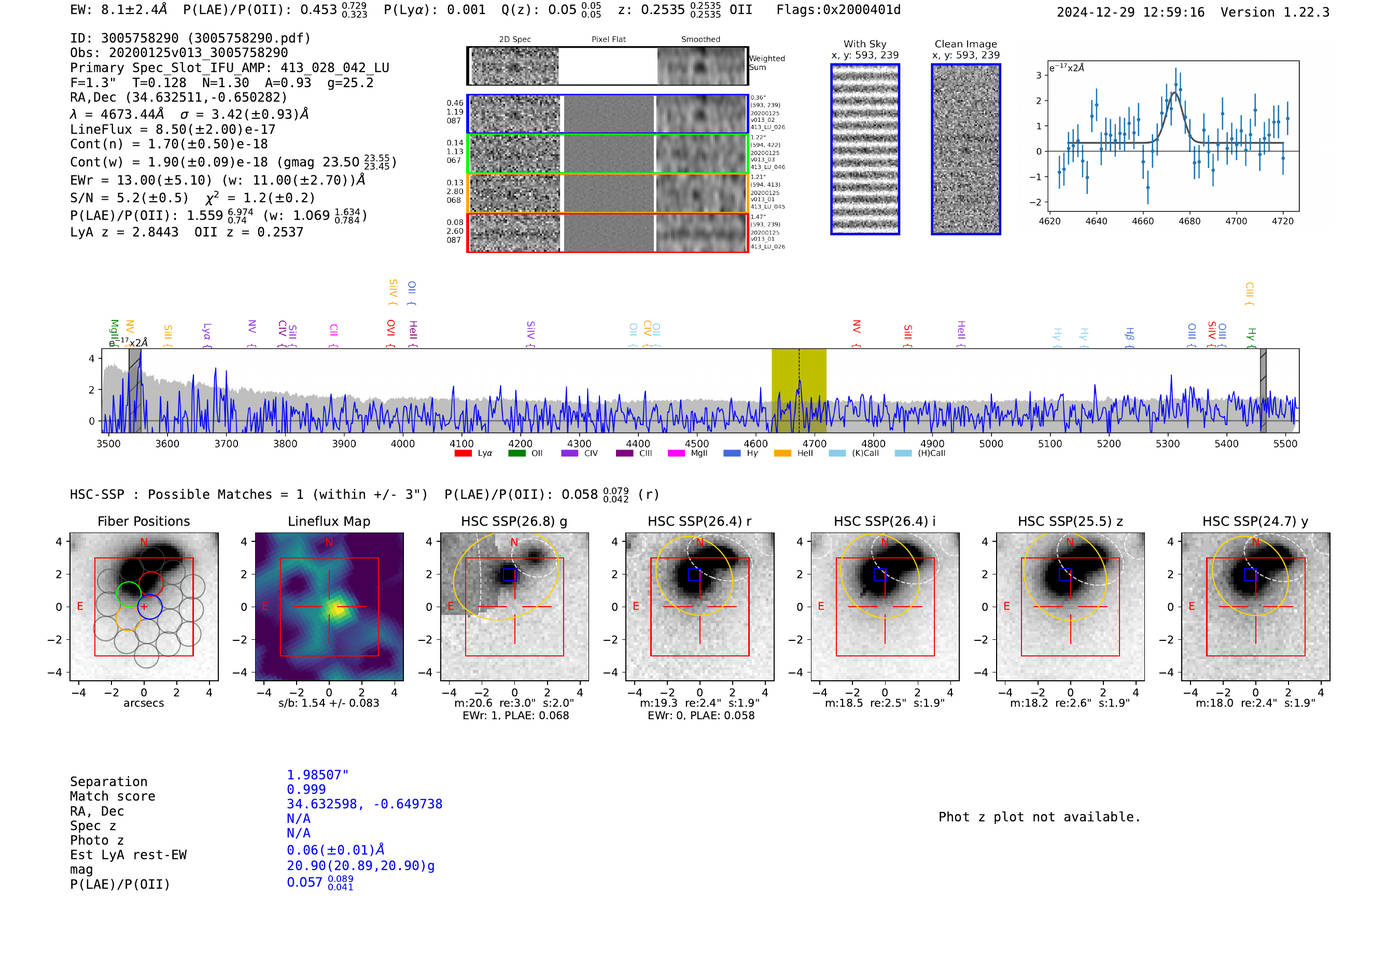Click the red fiber circle in Fiber Positions
Viewport: 1400px width, 953px height.
tap(150, 583)
